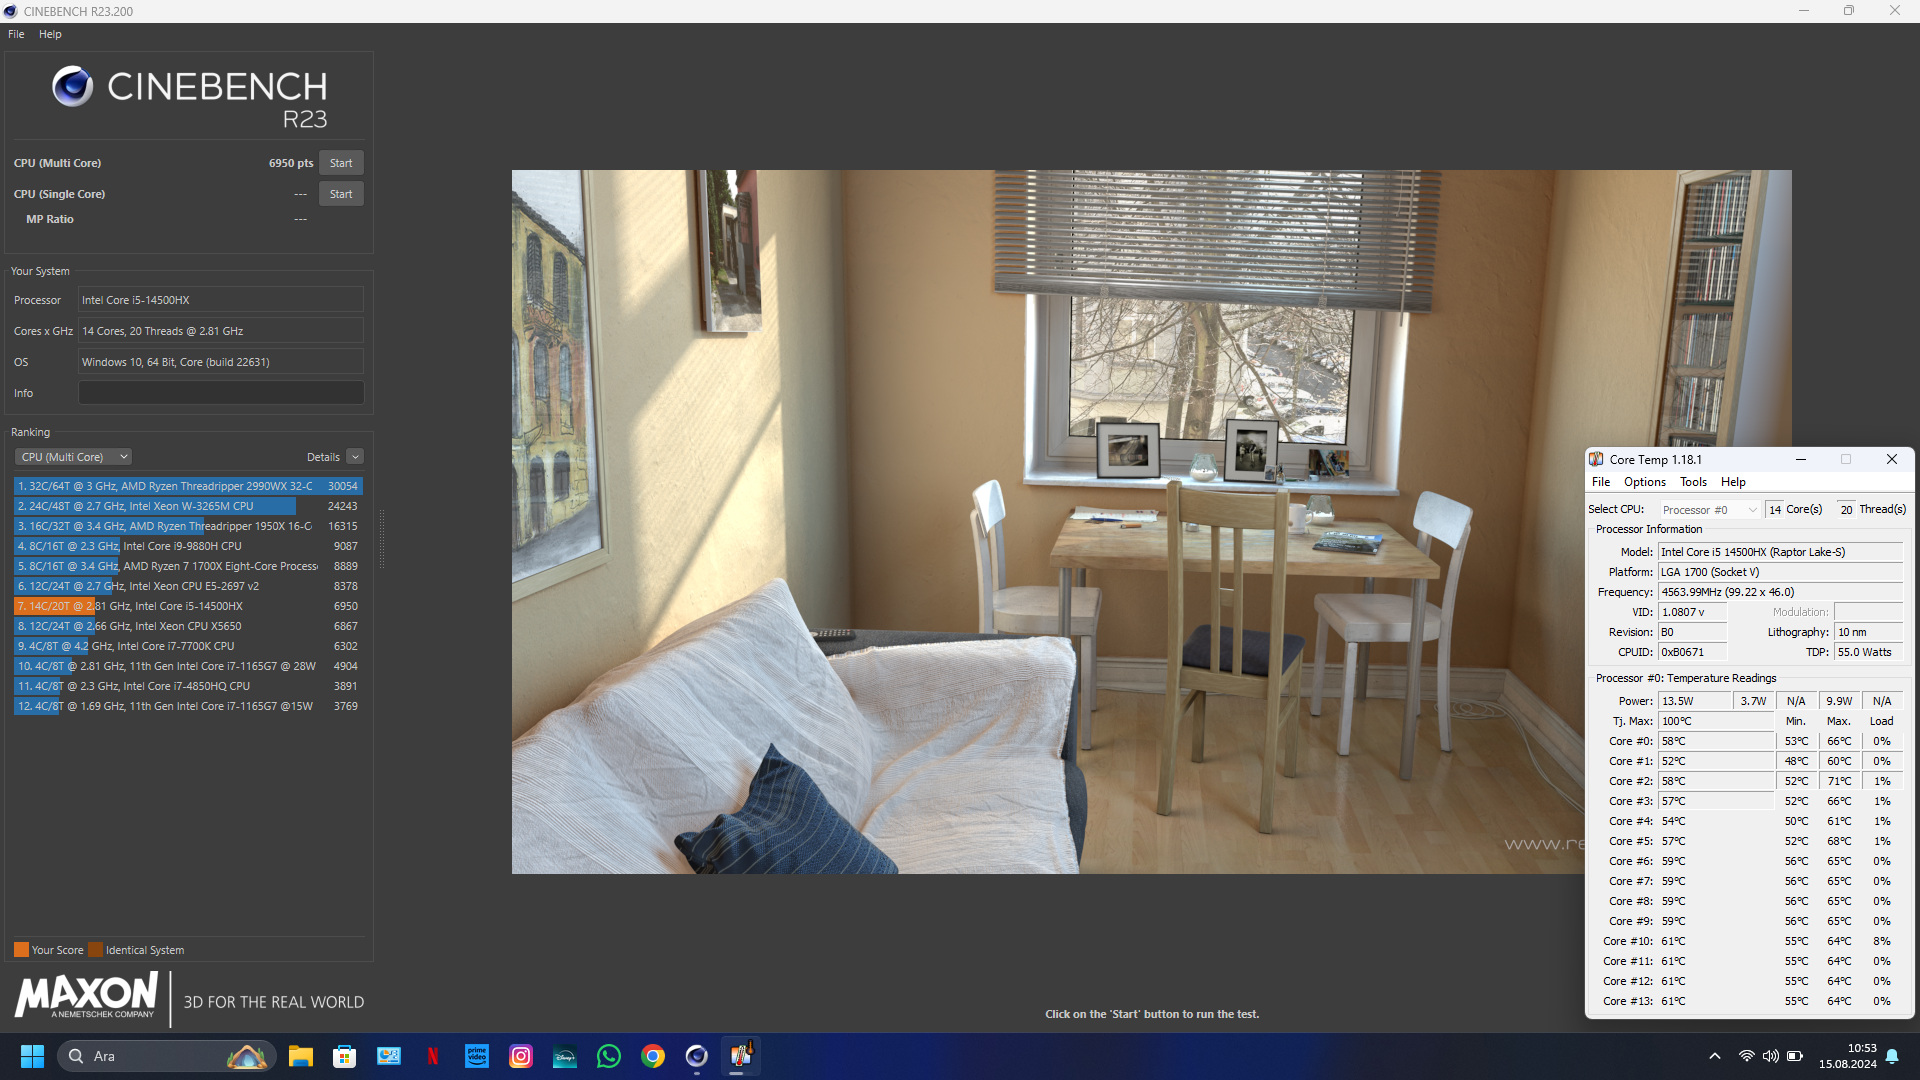Close the Core Temp window
The image size is (1920, 1080).
[x=1892, y=459]
